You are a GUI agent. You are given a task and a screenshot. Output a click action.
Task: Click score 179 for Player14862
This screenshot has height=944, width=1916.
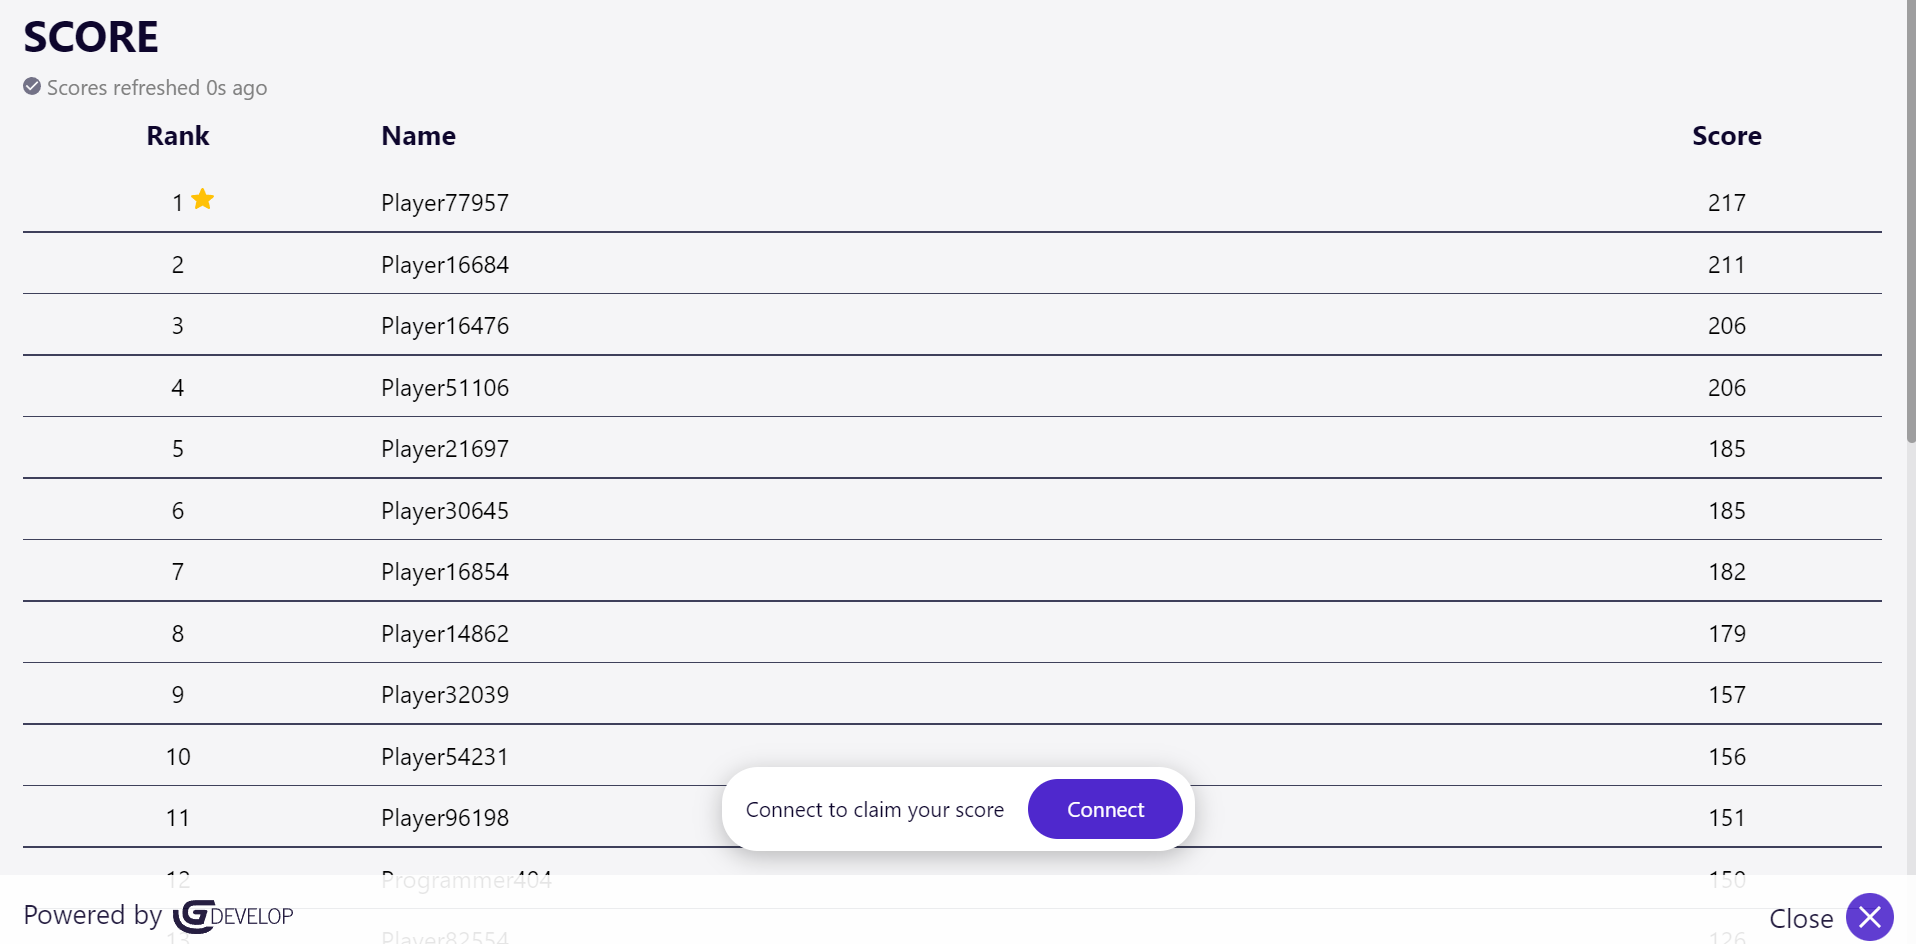tap(1726, 634)
